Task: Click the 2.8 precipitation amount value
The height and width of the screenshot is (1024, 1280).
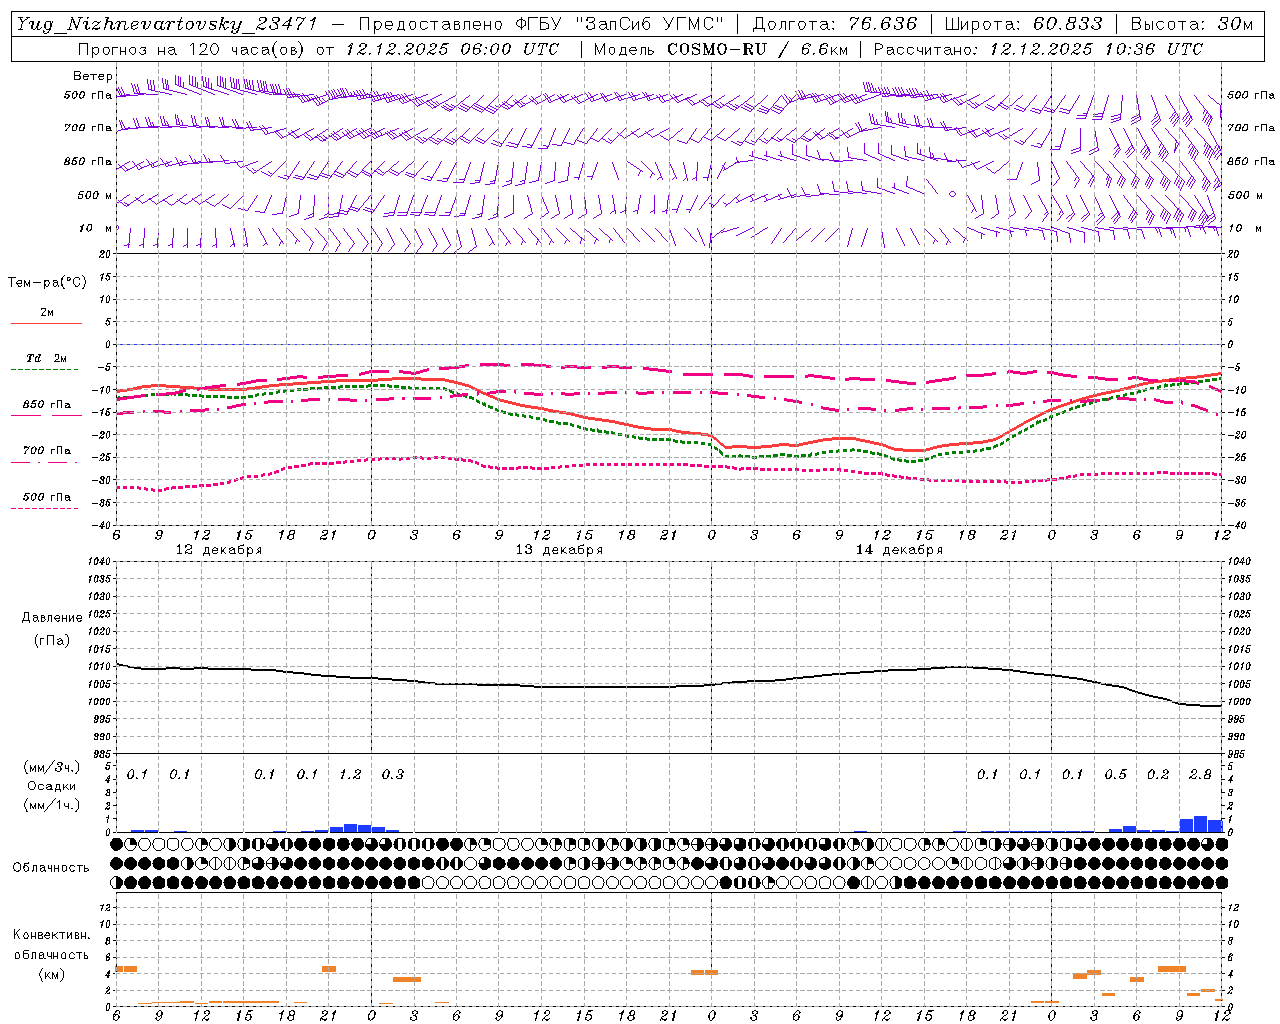Action: 1200,774
